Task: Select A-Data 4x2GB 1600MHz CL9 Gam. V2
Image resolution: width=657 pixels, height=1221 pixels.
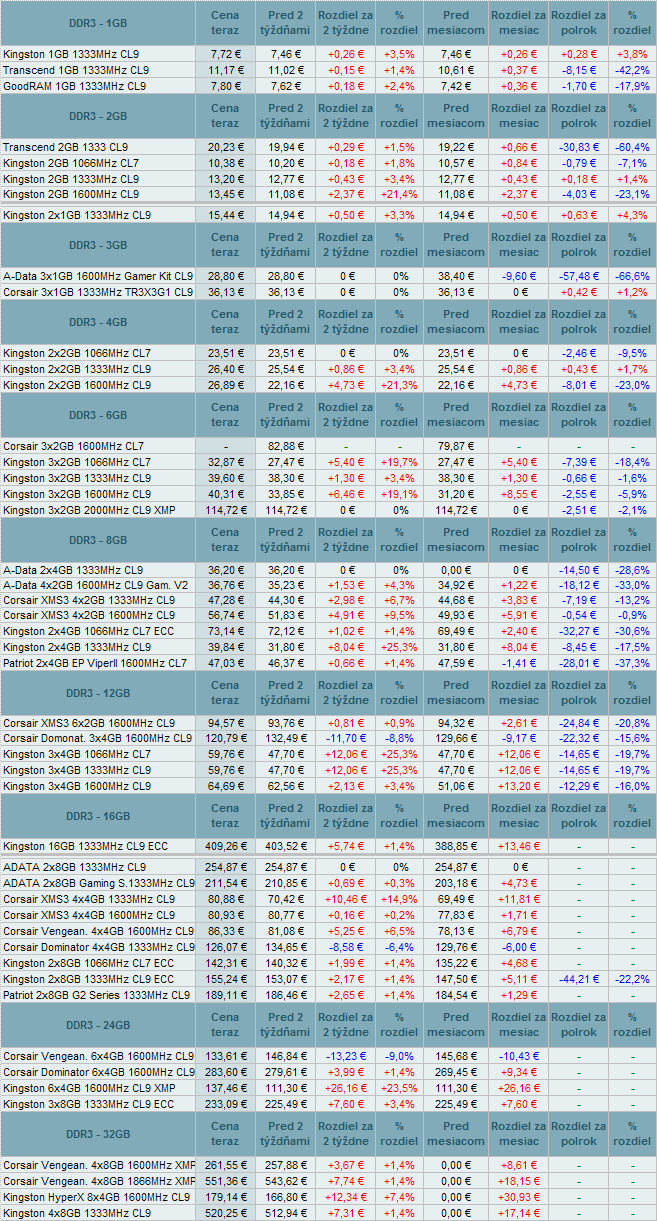Action: pyautogui.click(x=96, y=585)
